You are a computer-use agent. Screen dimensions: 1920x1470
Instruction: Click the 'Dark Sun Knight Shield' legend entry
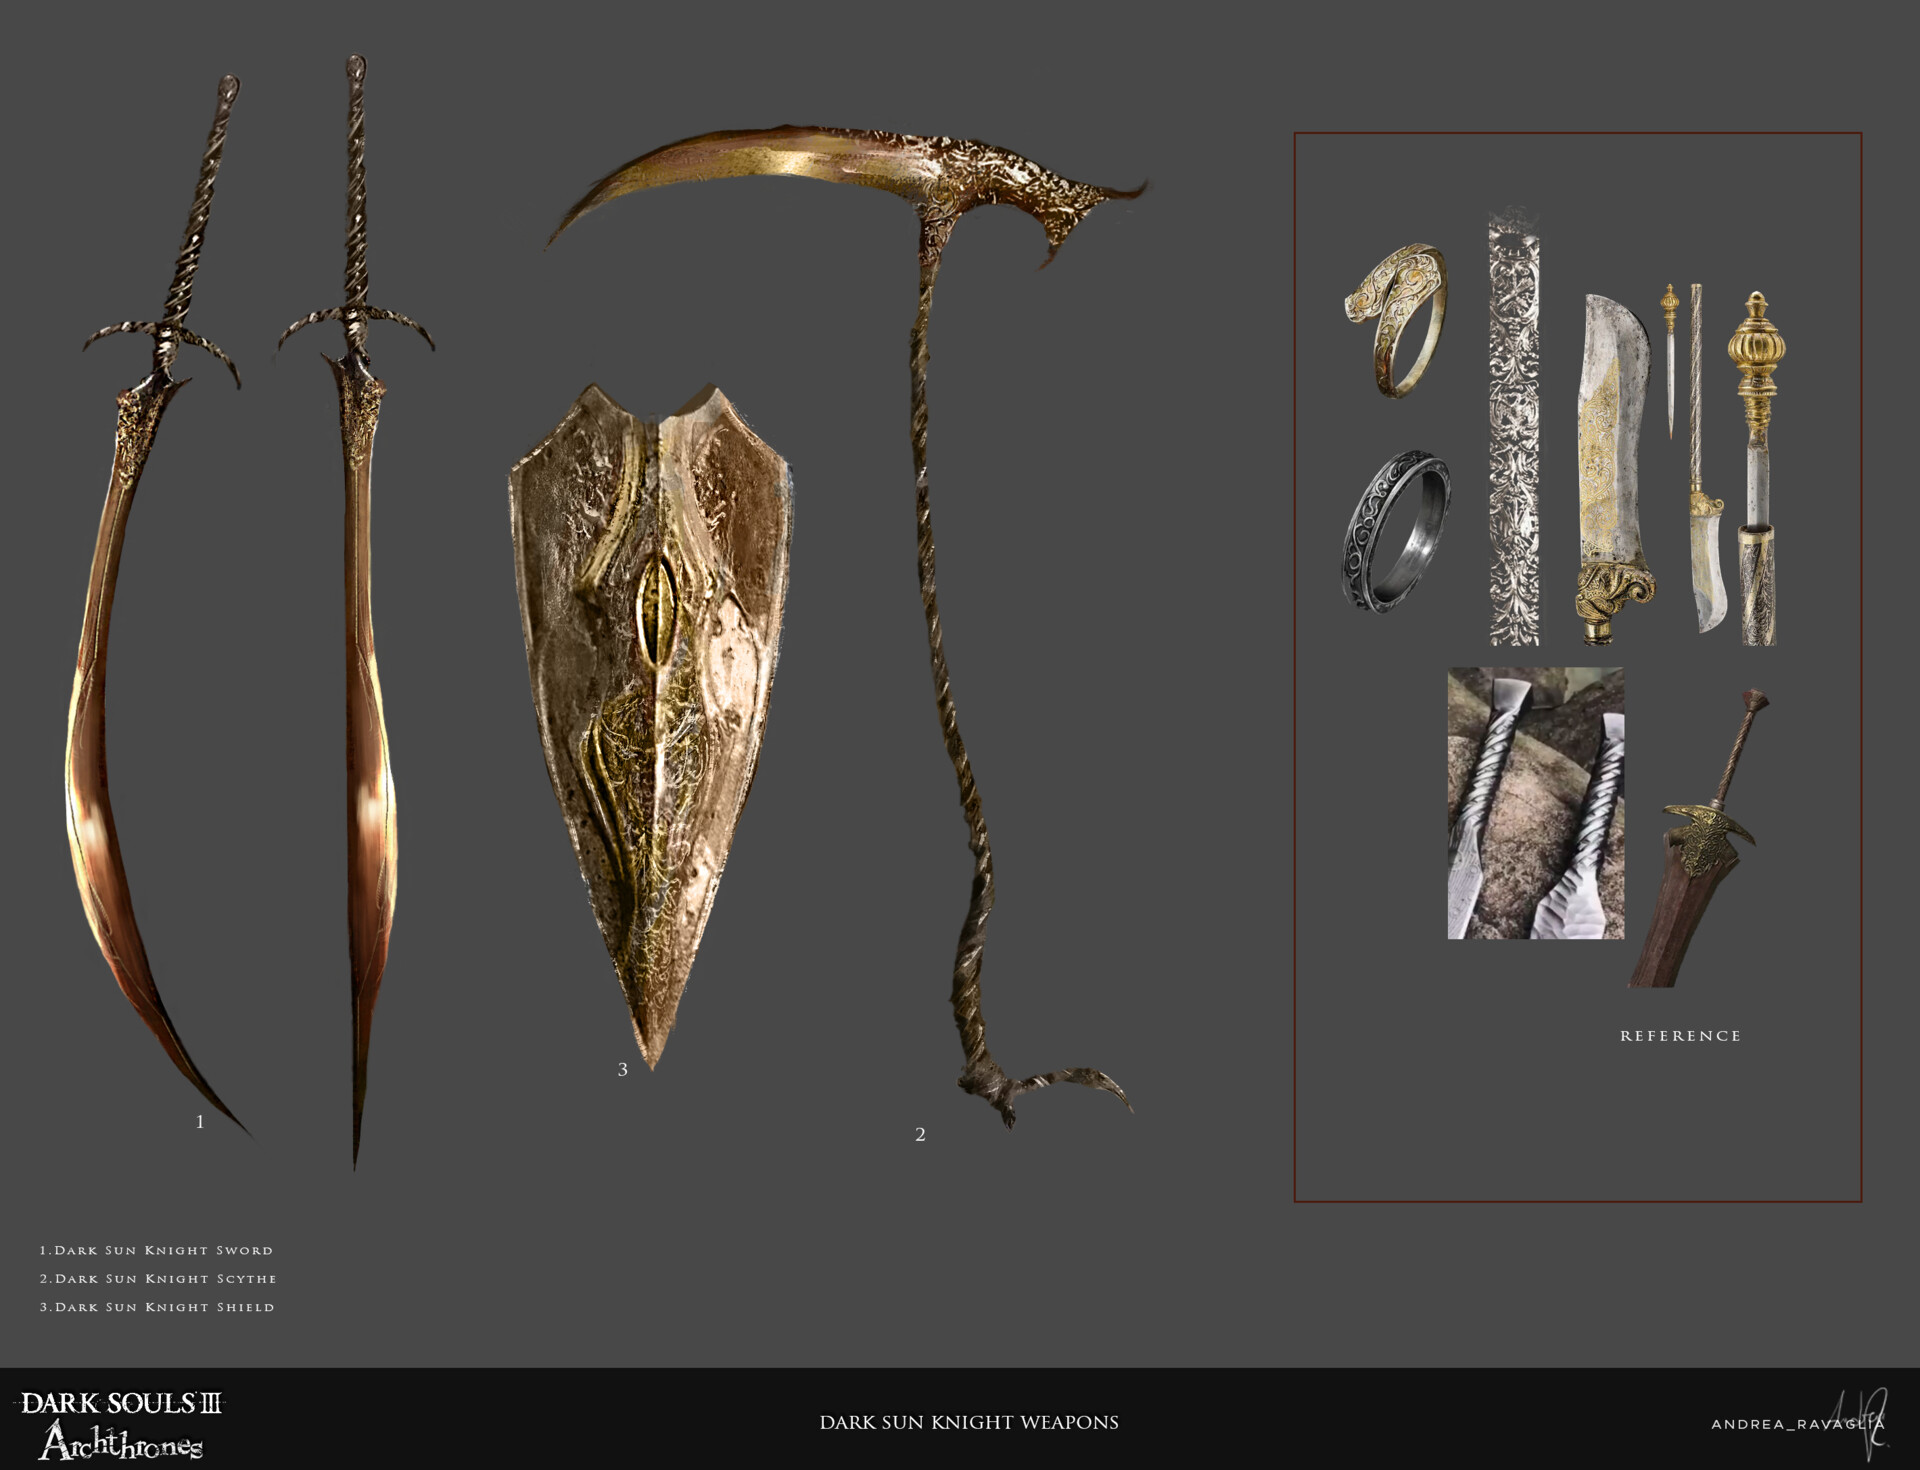[157, 1307]
